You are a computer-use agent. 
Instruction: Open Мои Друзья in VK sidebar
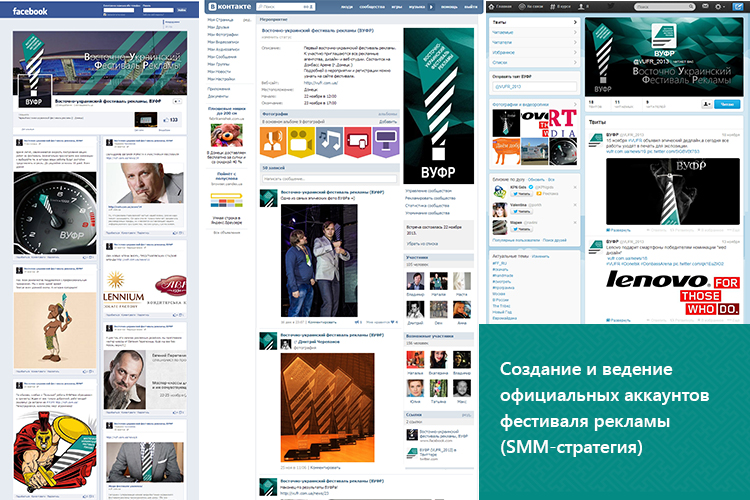click(x=218, y=27)
